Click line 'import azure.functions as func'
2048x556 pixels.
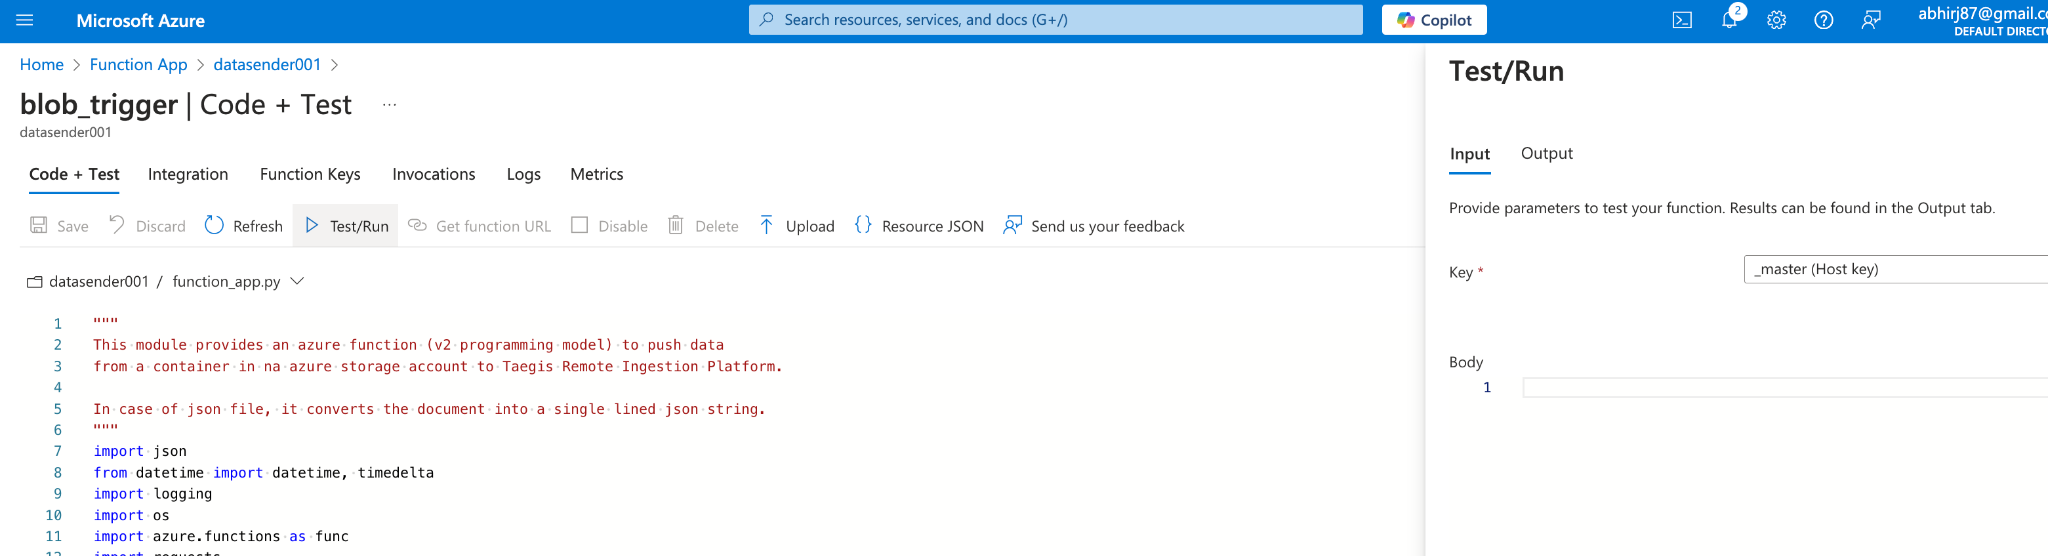point(221,536)
